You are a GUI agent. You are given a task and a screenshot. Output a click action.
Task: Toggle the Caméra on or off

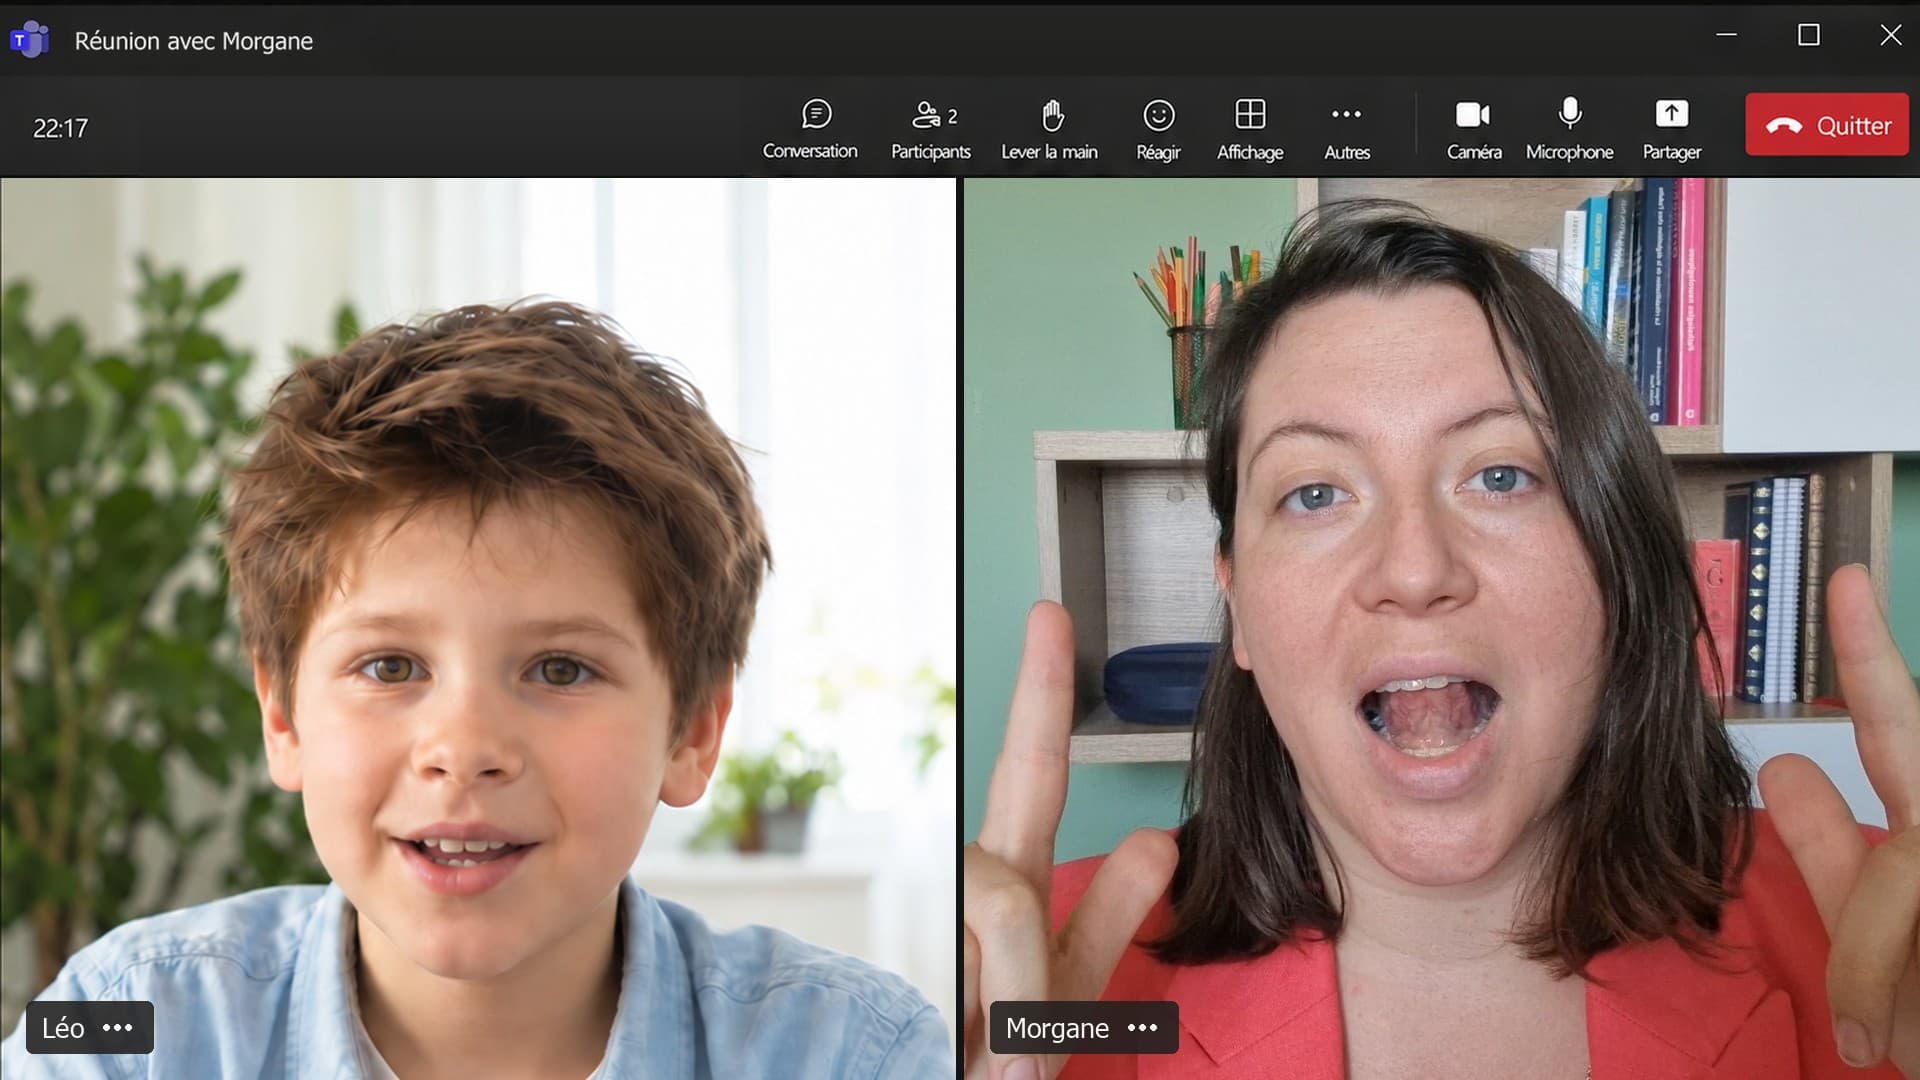pyautogui.click(x=1474, y=129)
